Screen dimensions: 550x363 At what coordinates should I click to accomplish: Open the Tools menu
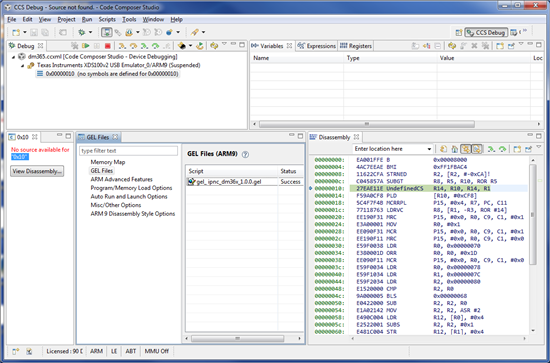[129, 19]
